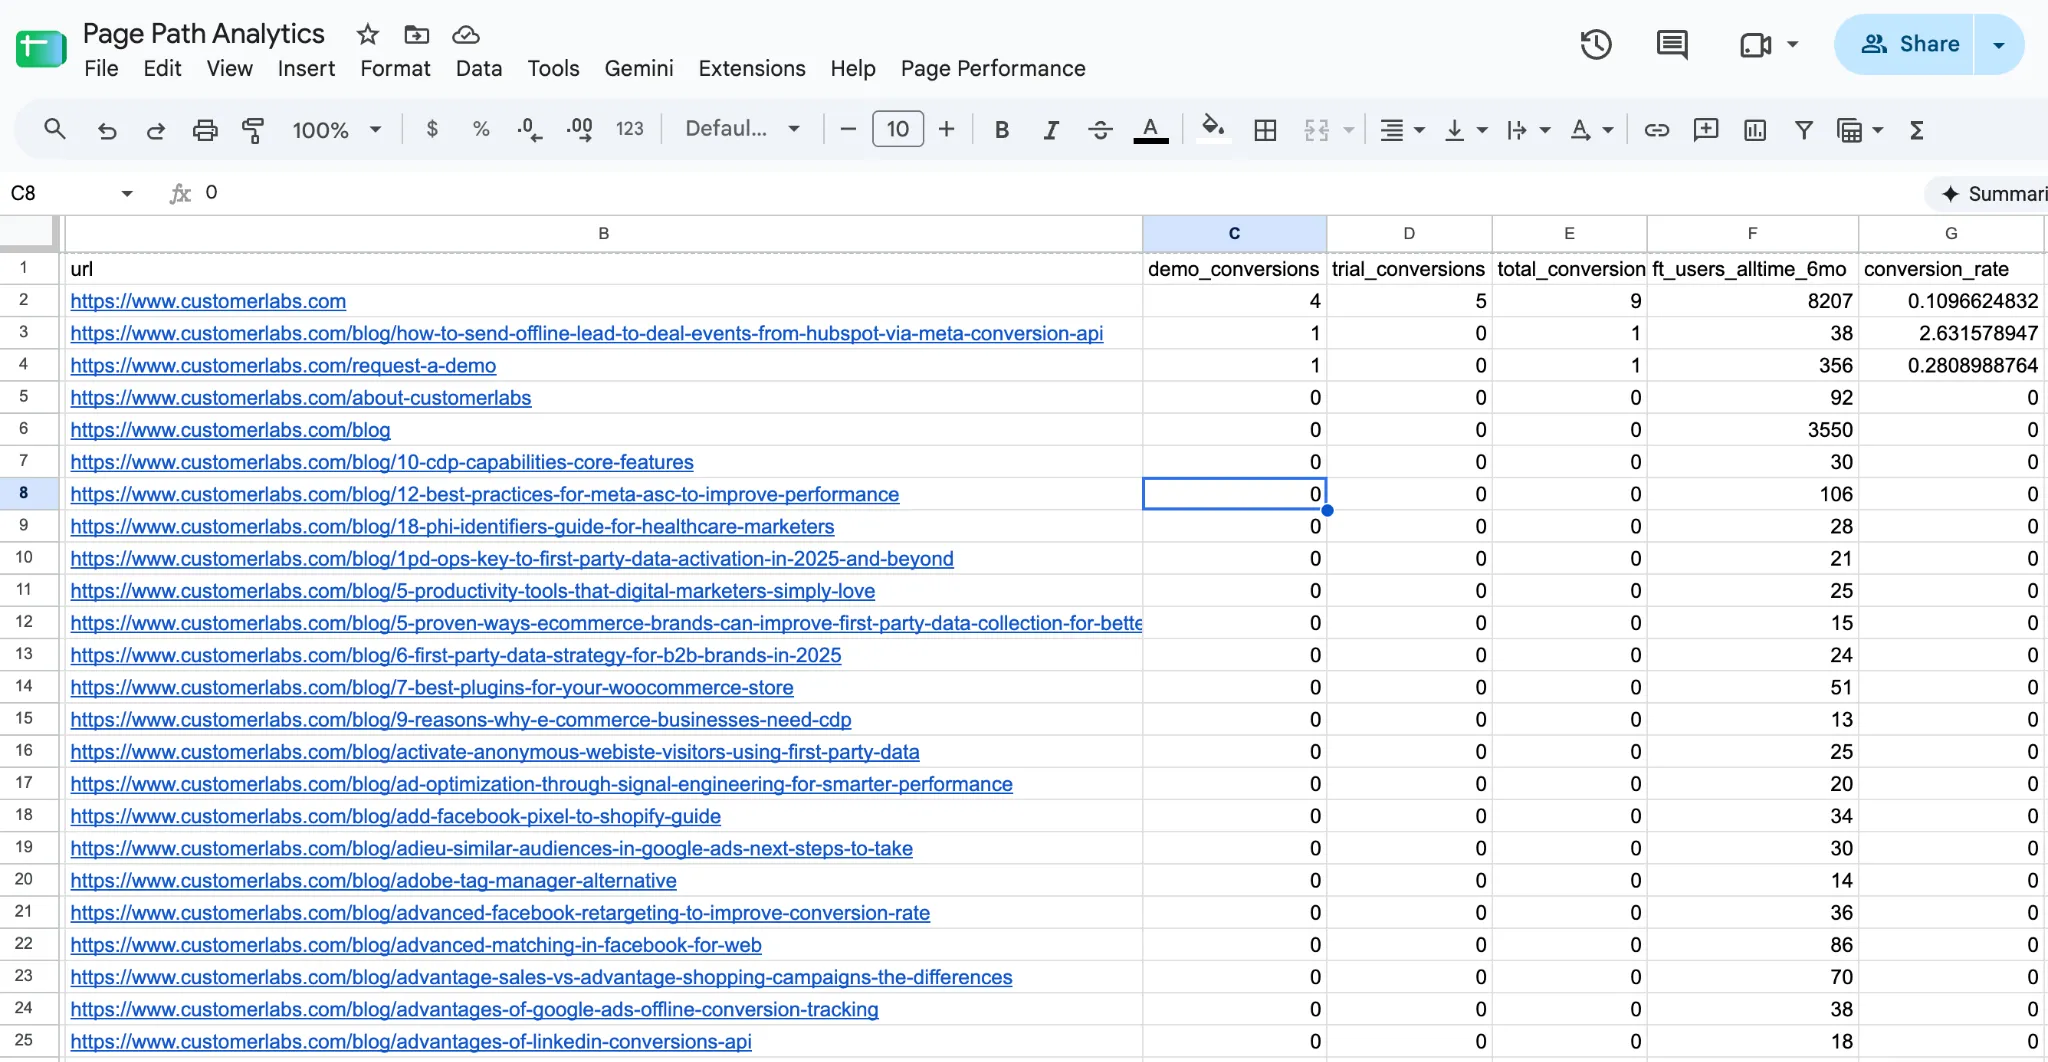Open the comments panel icon
This screenshot has width=2048, height=1062.
[1672, 44]
